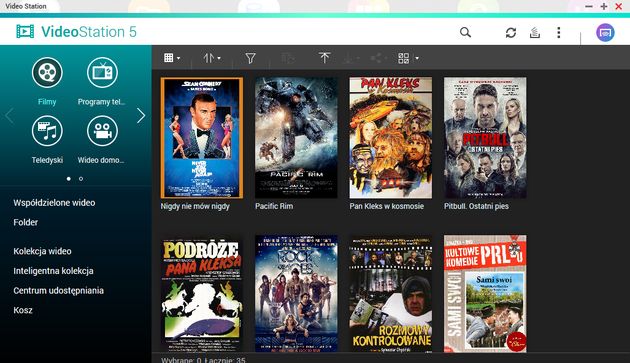This screenshot has height=363, width=630.
Task: Click the greyed add-to-collection icon
Action: tap(288, 58)
